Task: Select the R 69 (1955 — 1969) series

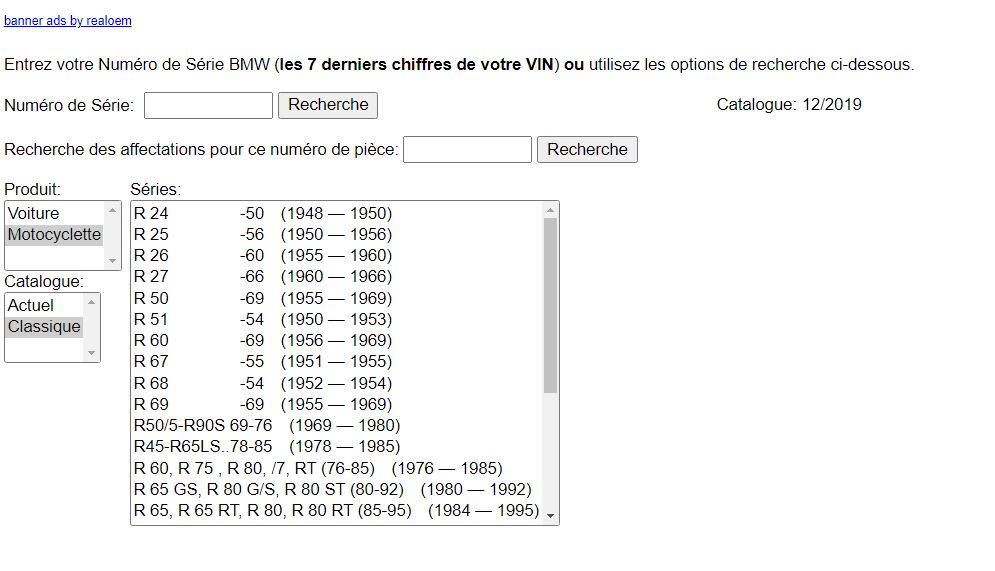Action: [262, 404]
